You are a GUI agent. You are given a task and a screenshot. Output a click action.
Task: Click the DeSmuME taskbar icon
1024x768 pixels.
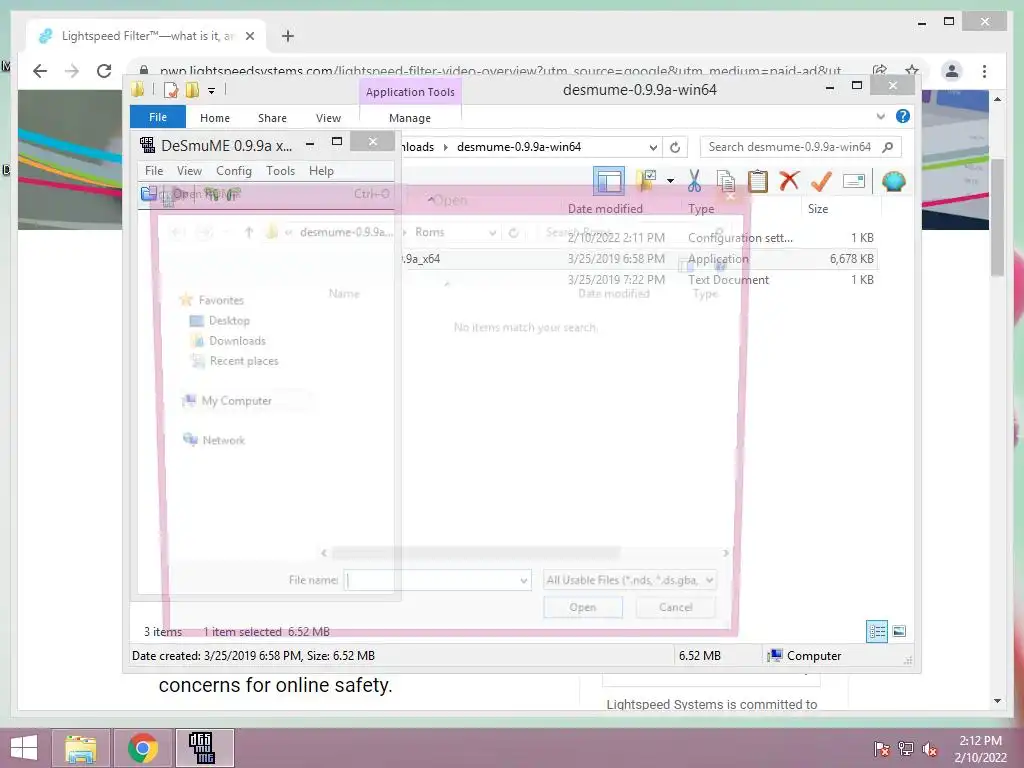[x=204, y=748]
